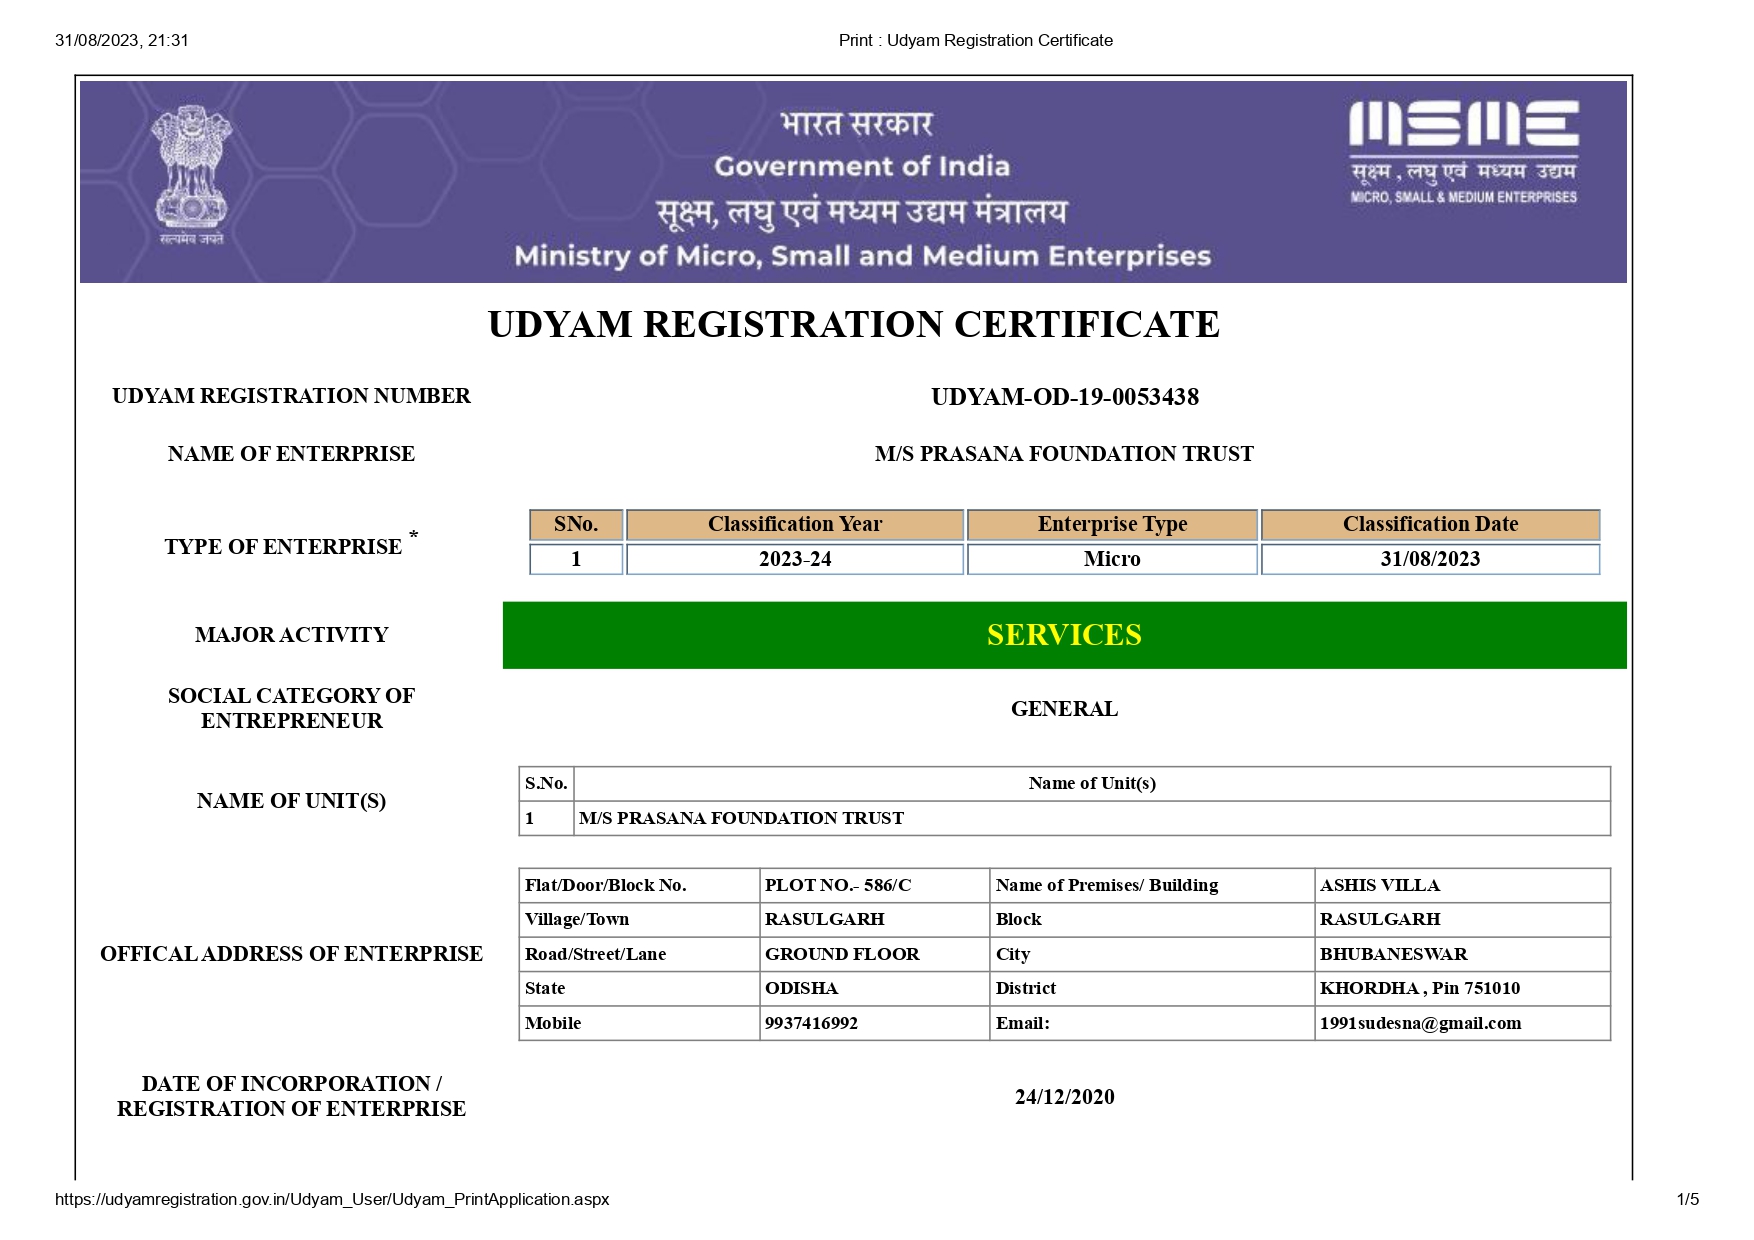The image size is (1754, 1240).
Task: Click the page number 1/5
Action: (x=1688, y=1199)
